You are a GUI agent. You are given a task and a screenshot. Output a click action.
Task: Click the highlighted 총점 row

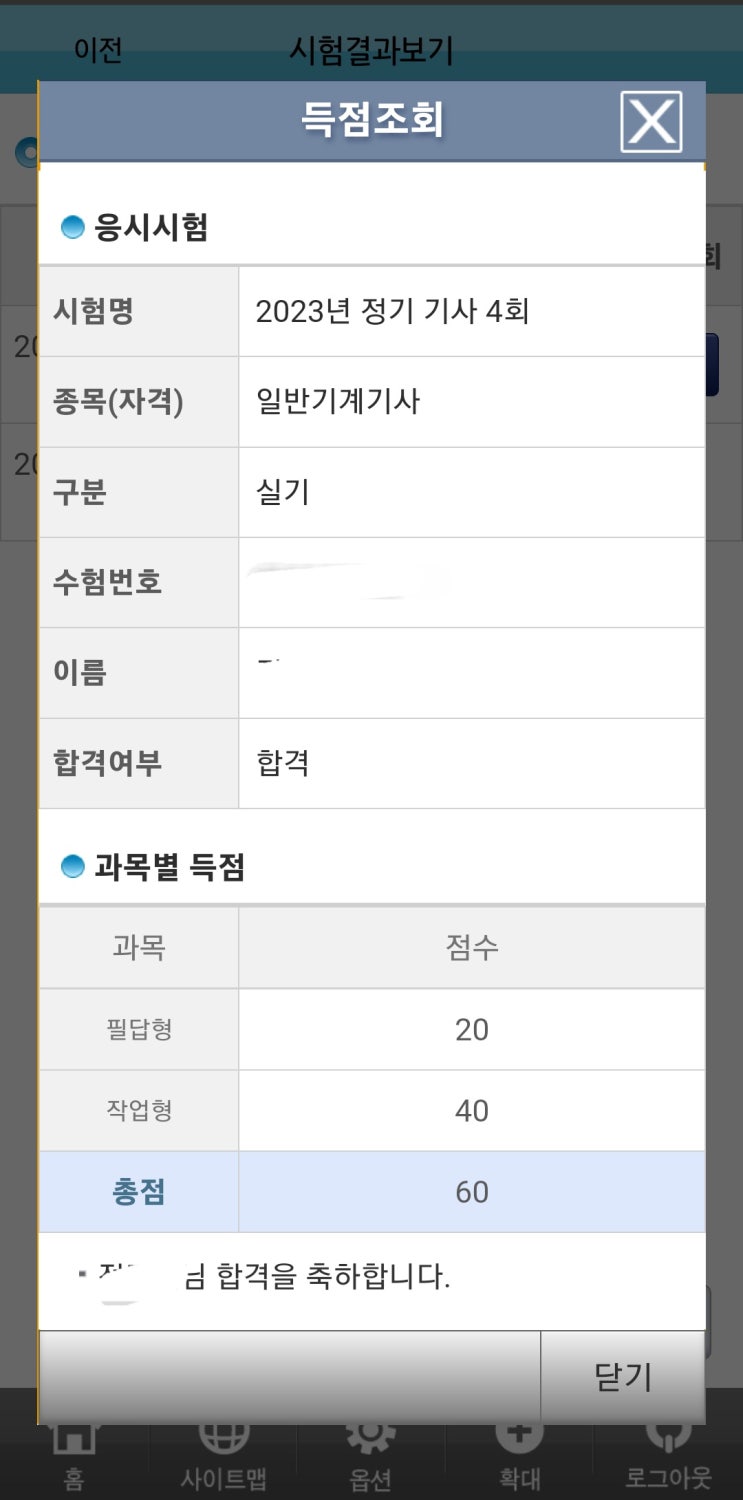tap(371, 1192)
